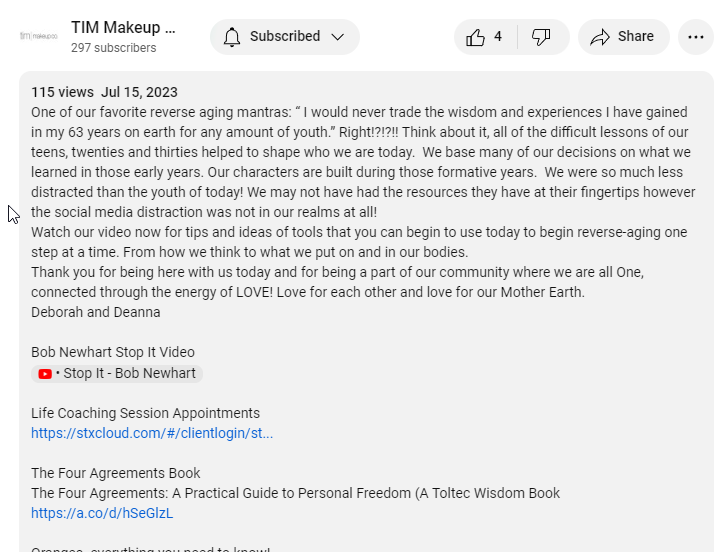Open the three-dot more actions menu
728x552 pixels.
(695, 37)
